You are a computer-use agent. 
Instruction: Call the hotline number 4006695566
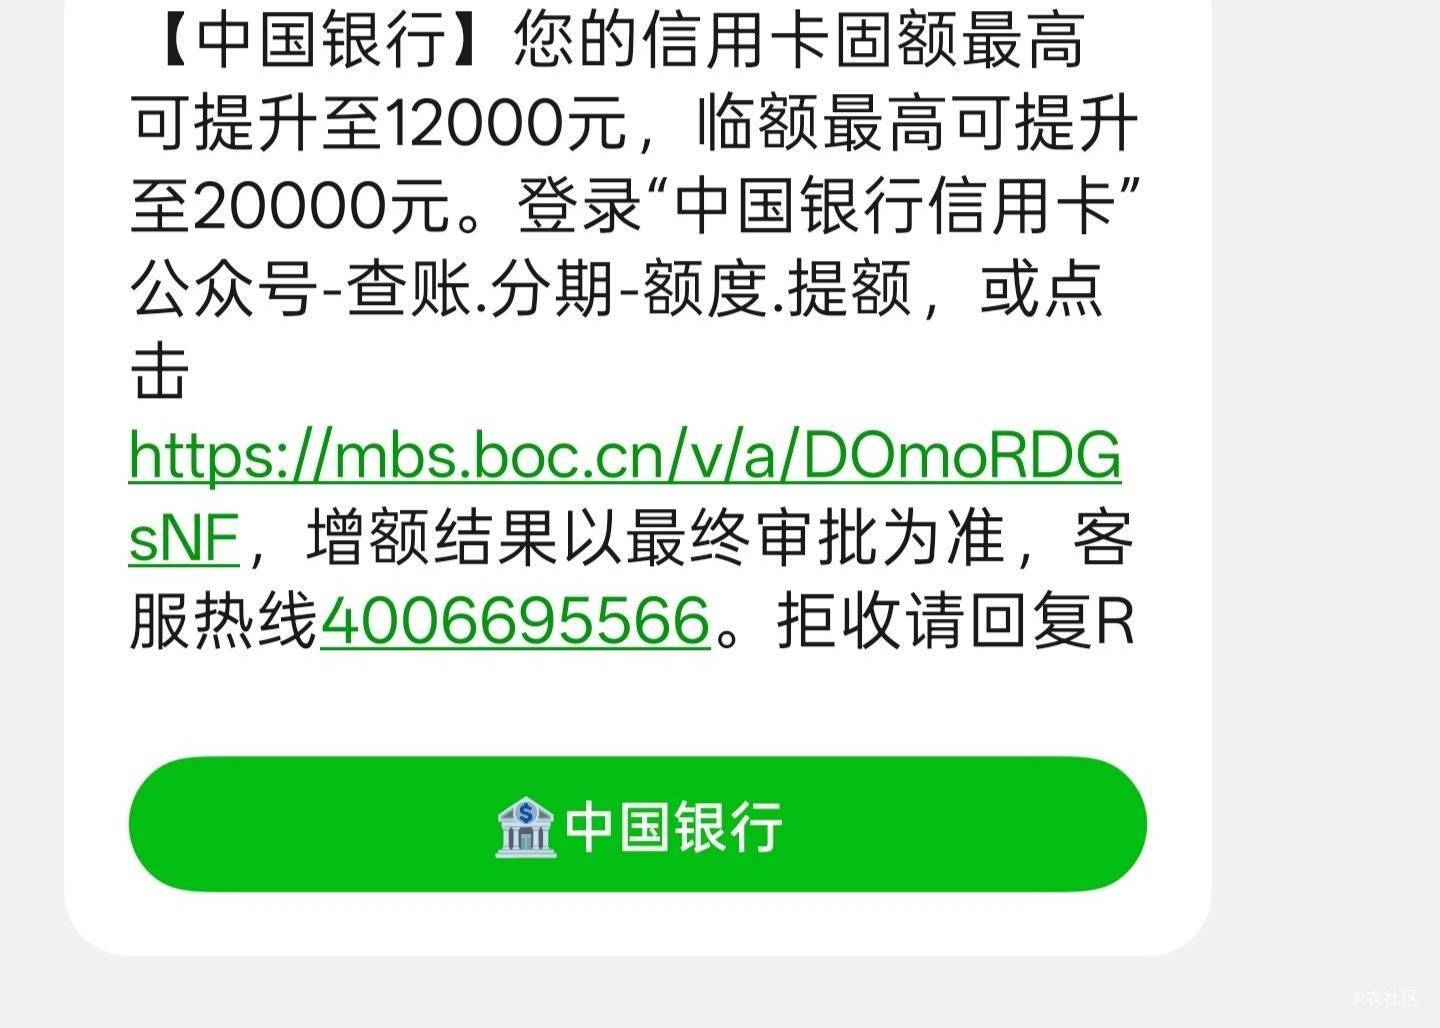515,620
